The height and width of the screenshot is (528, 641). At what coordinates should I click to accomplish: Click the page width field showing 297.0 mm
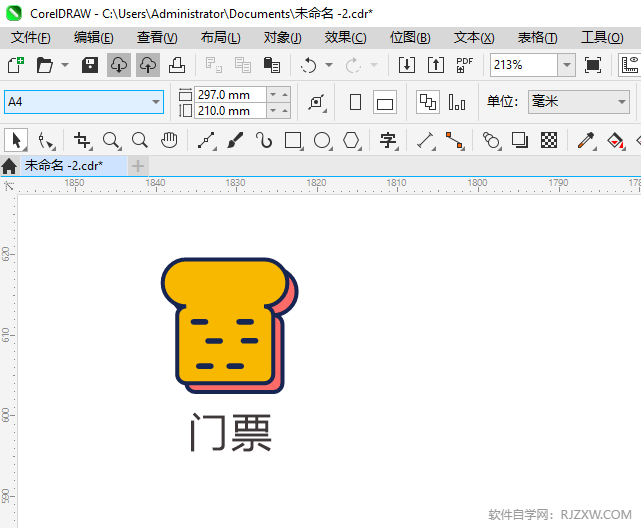[230, 94]
